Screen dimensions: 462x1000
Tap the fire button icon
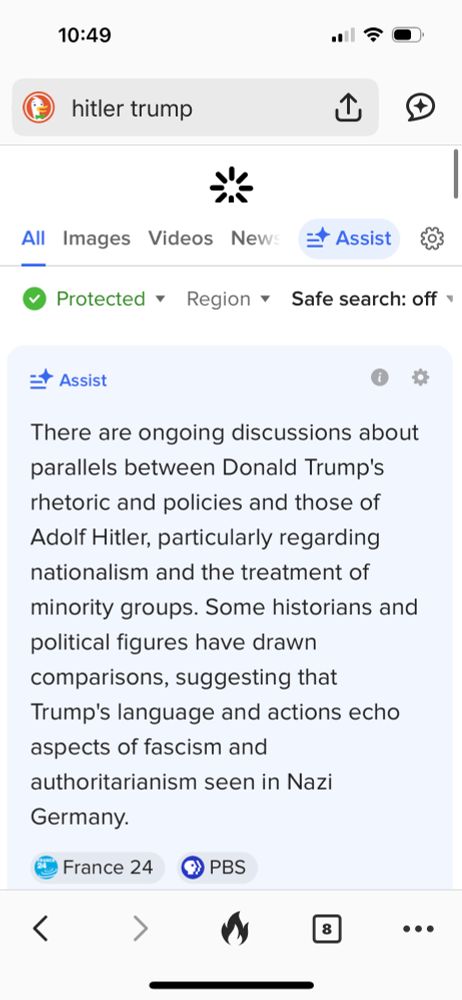[235, 929]
